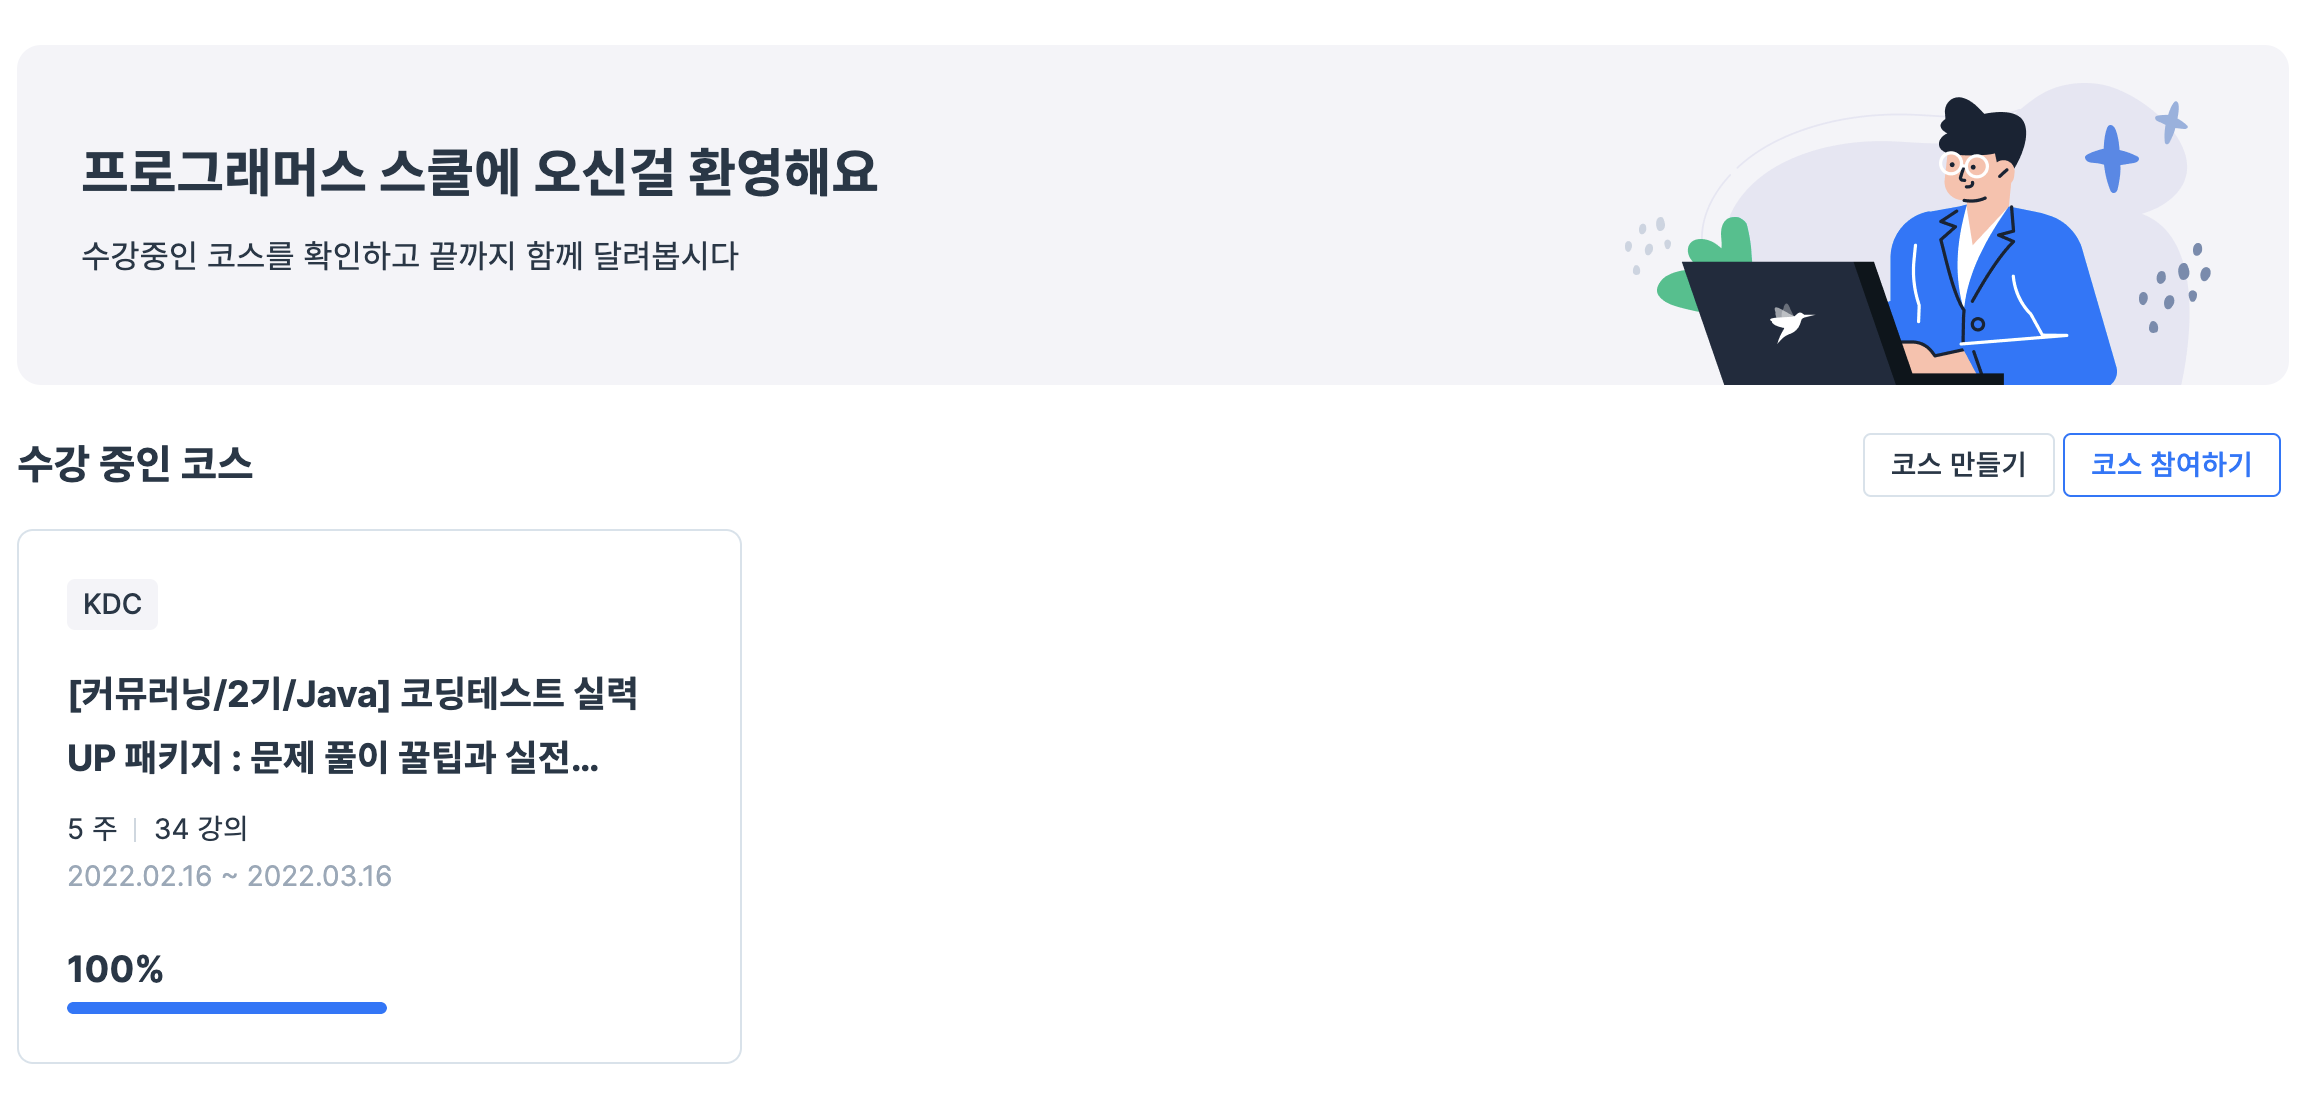Click the 2022.02.16 ~ 2022.03.16 date range

pyautogui.click(x=229, y=876)
